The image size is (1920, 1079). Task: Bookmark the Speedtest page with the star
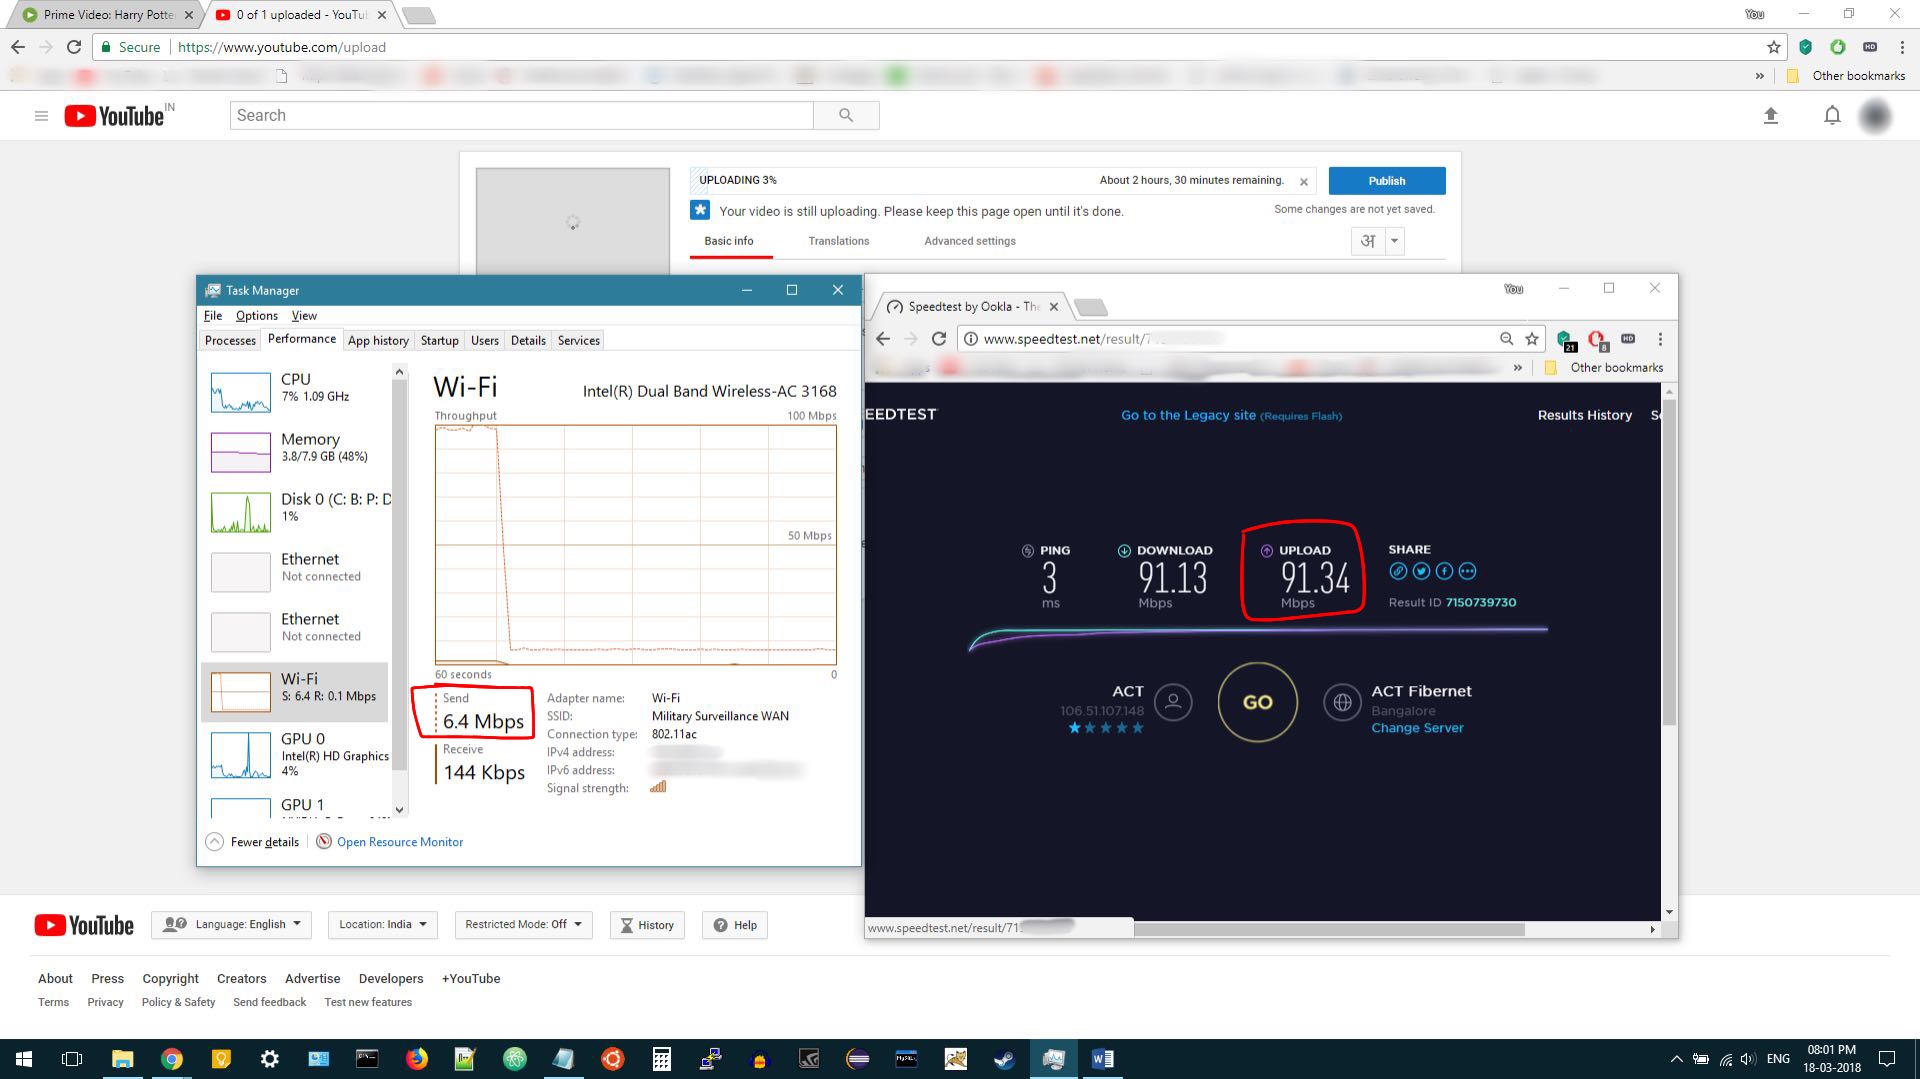coord(1532,339)
